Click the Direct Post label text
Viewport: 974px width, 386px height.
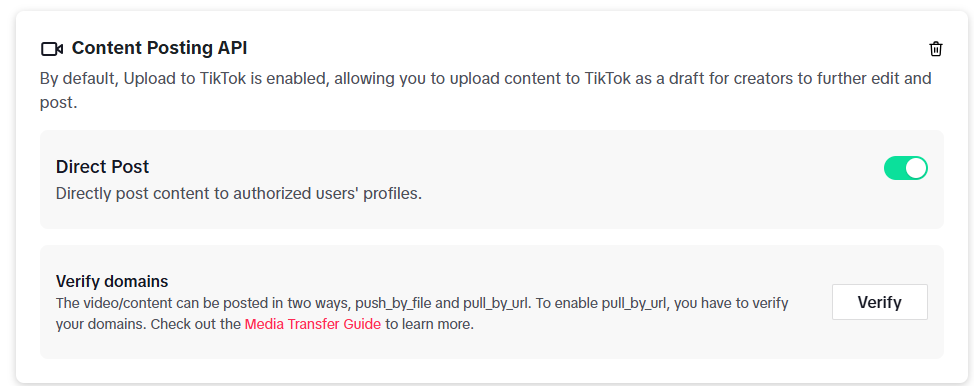tap(102, 167)
